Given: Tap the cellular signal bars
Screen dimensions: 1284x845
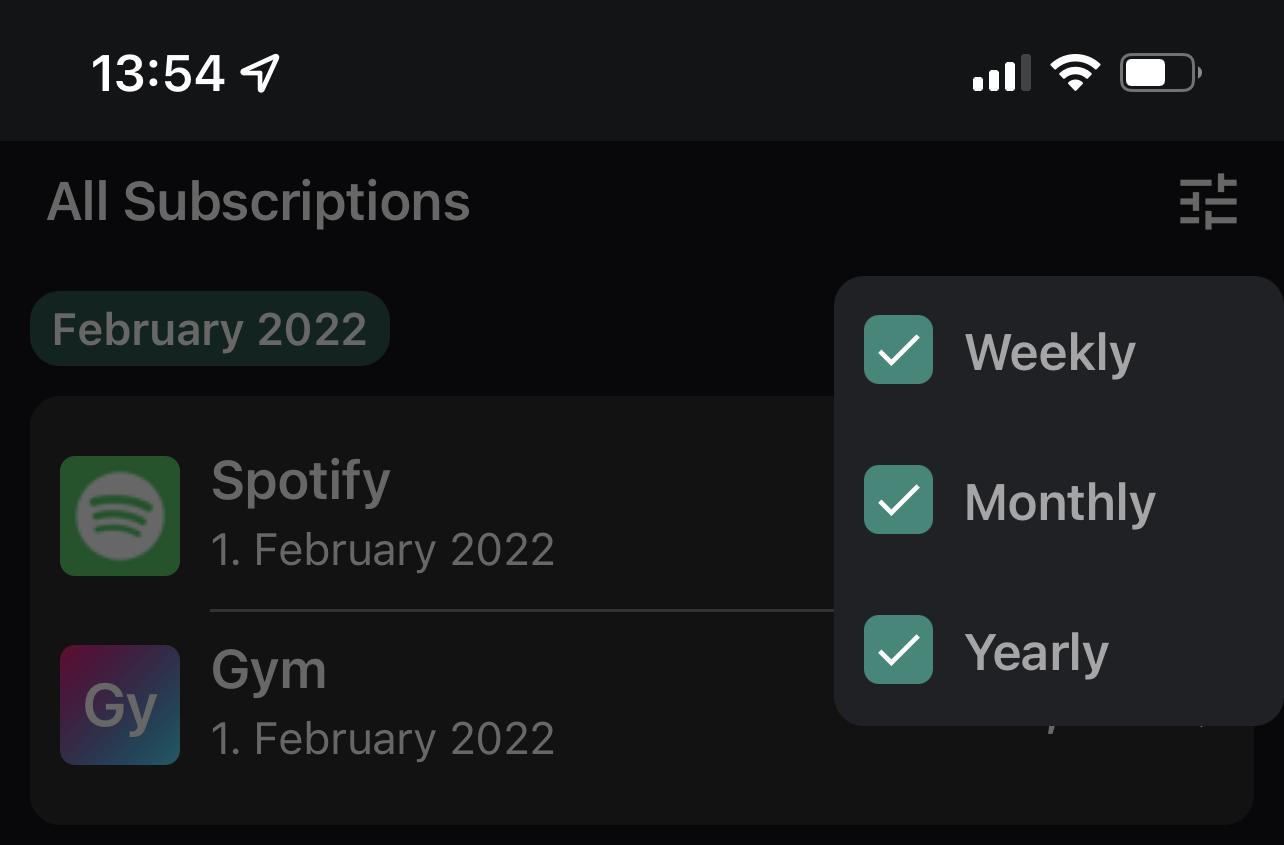Looking at the screenshot, I should click(1001, 75).
